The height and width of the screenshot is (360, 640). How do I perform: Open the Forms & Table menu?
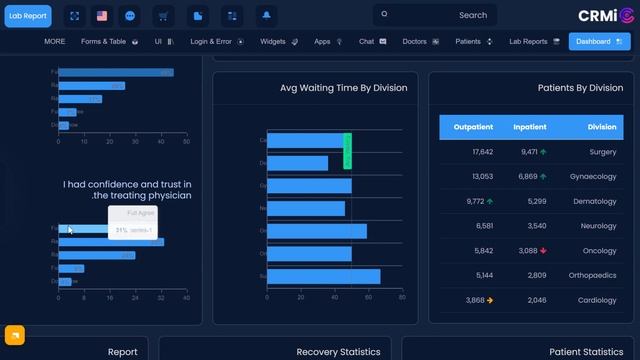point(109,42)
